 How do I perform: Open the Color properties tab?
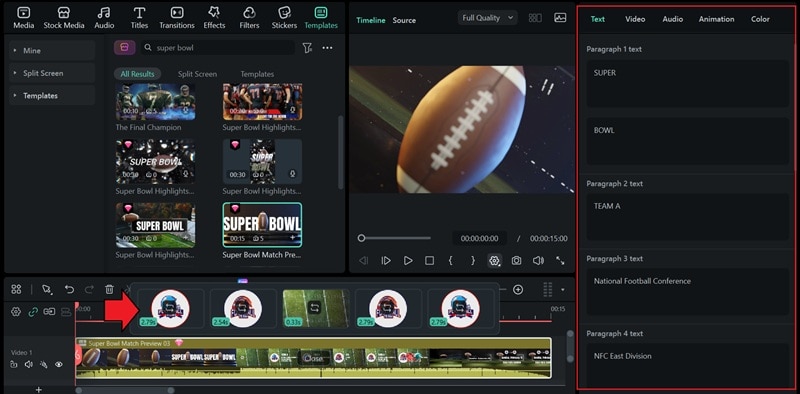click(760, 19)
